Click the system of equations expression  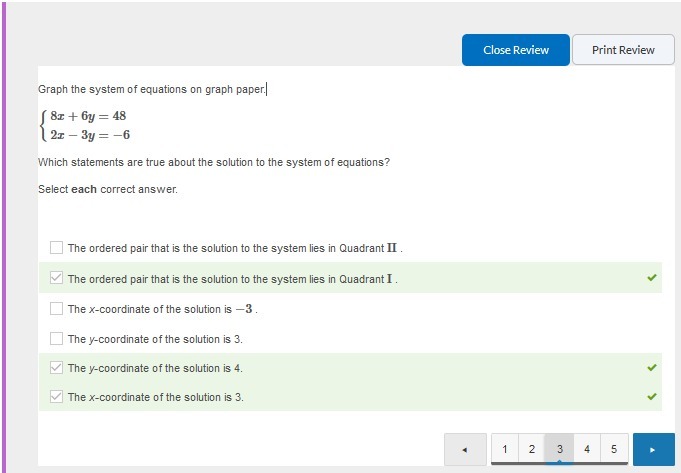pyautogui.click(x=84, y=125)
